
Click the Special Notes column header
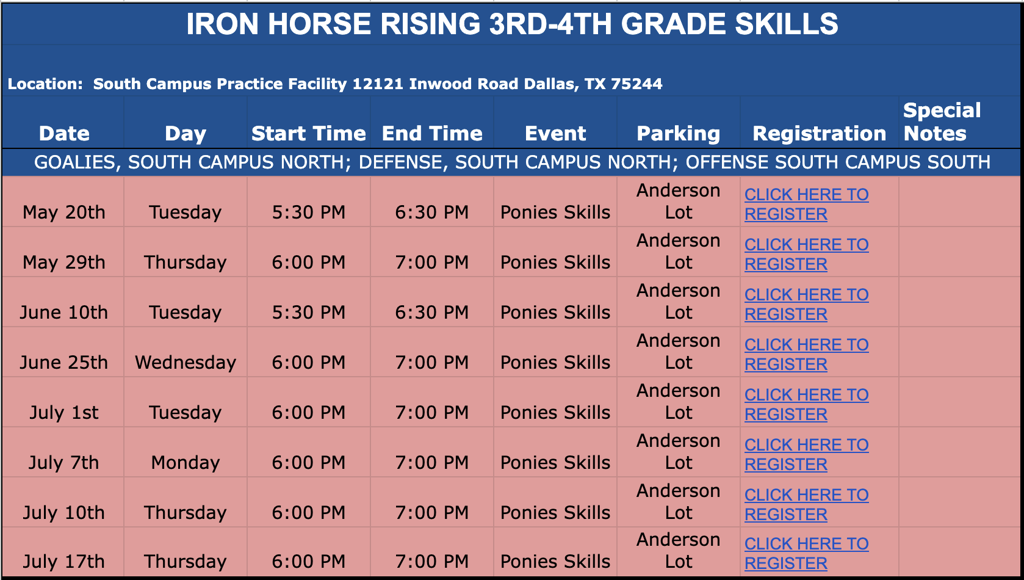(x=941, y=122)
